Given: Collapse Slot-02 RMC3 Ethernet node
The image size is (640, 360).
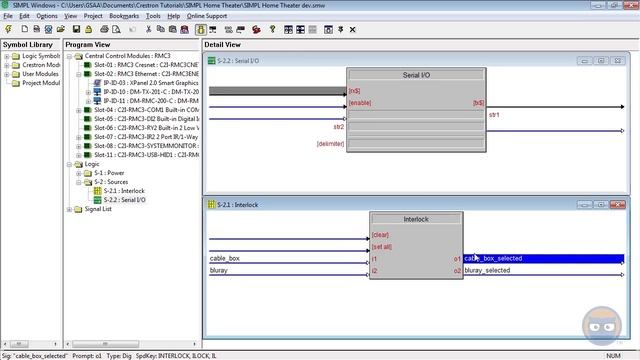Looking at the screenshot, I should 78,74.
